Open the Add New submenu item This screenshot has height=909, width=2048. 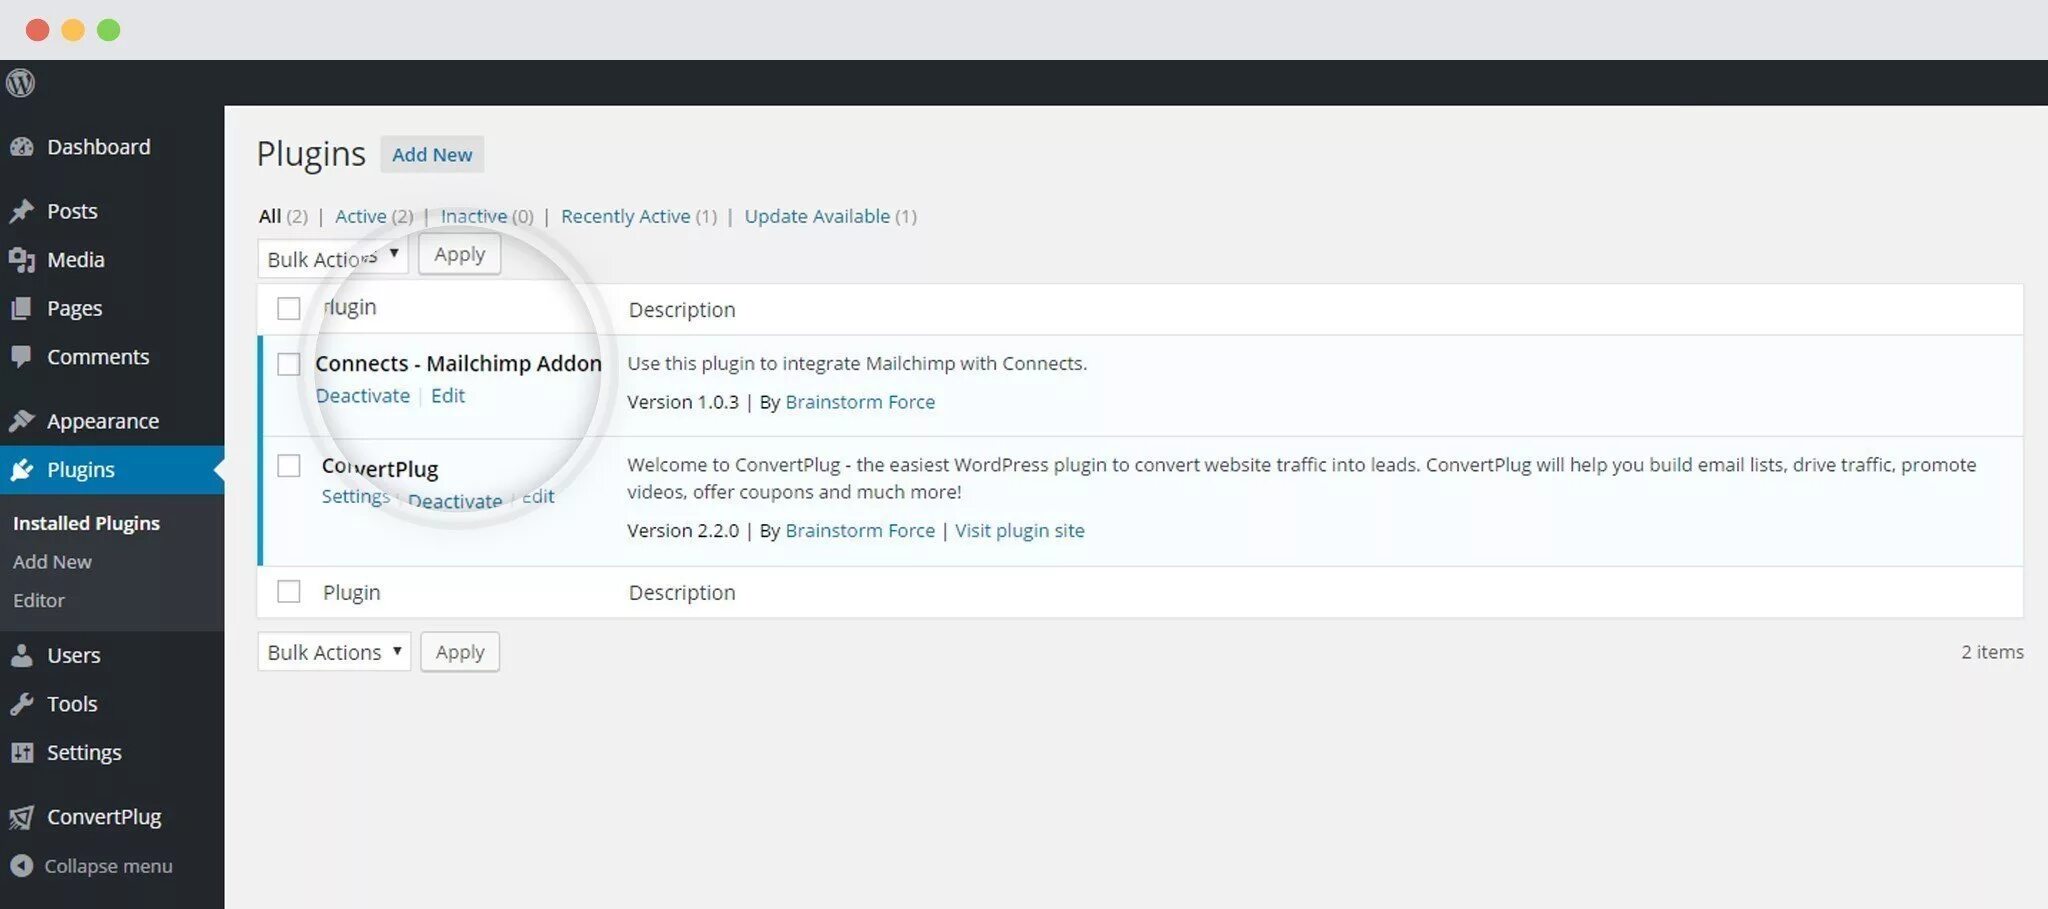tap(52, 562)
